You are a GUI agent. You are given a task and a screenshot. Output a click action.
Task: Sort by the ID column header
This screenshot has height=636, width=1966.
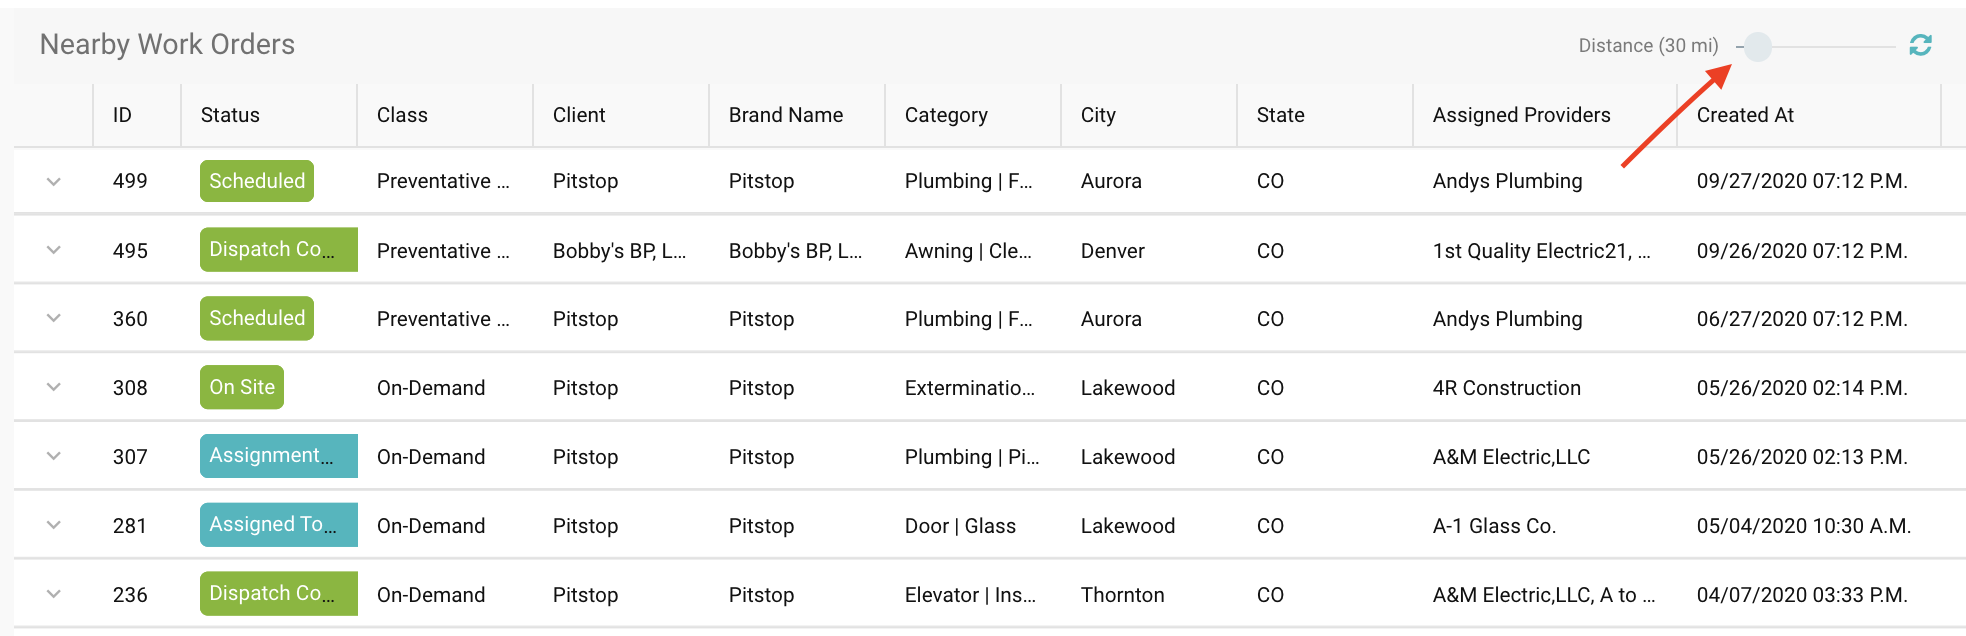(122, 114)
